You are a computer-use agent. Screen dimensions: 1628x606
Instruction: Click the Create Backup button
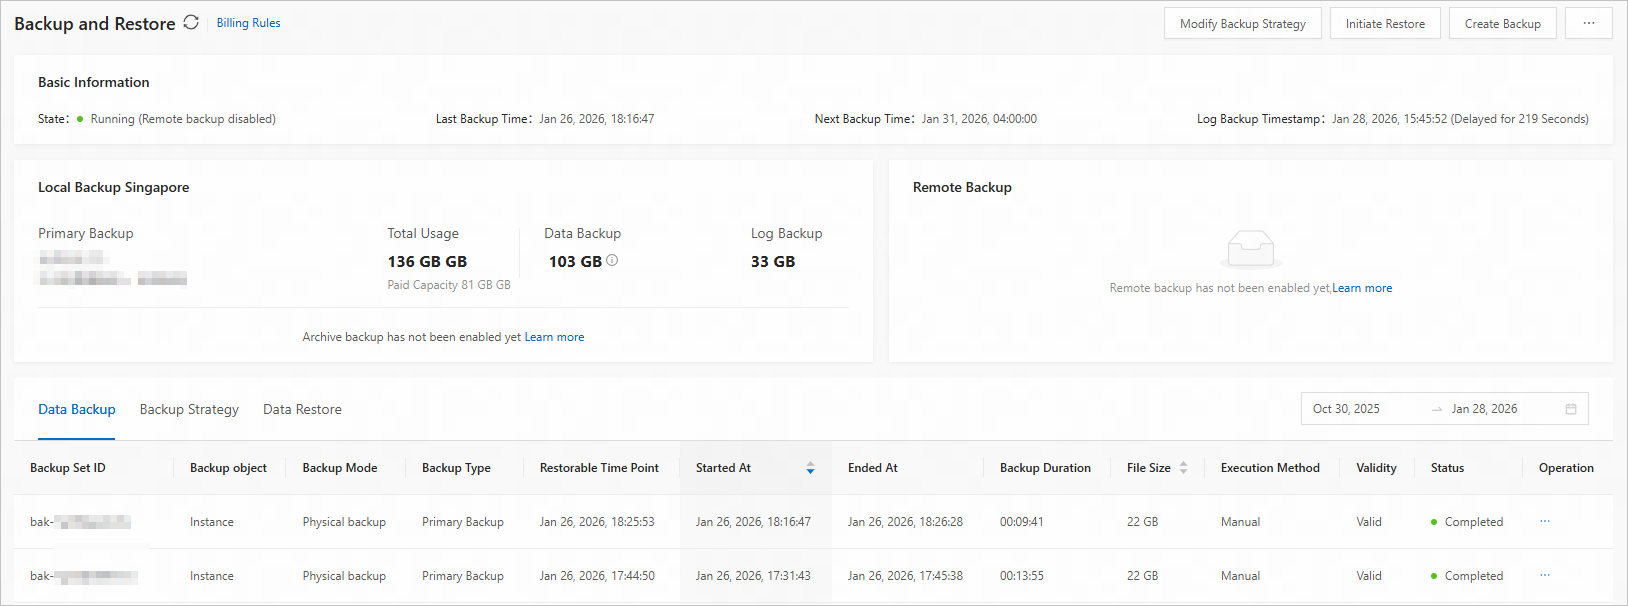pos(1502,23)
